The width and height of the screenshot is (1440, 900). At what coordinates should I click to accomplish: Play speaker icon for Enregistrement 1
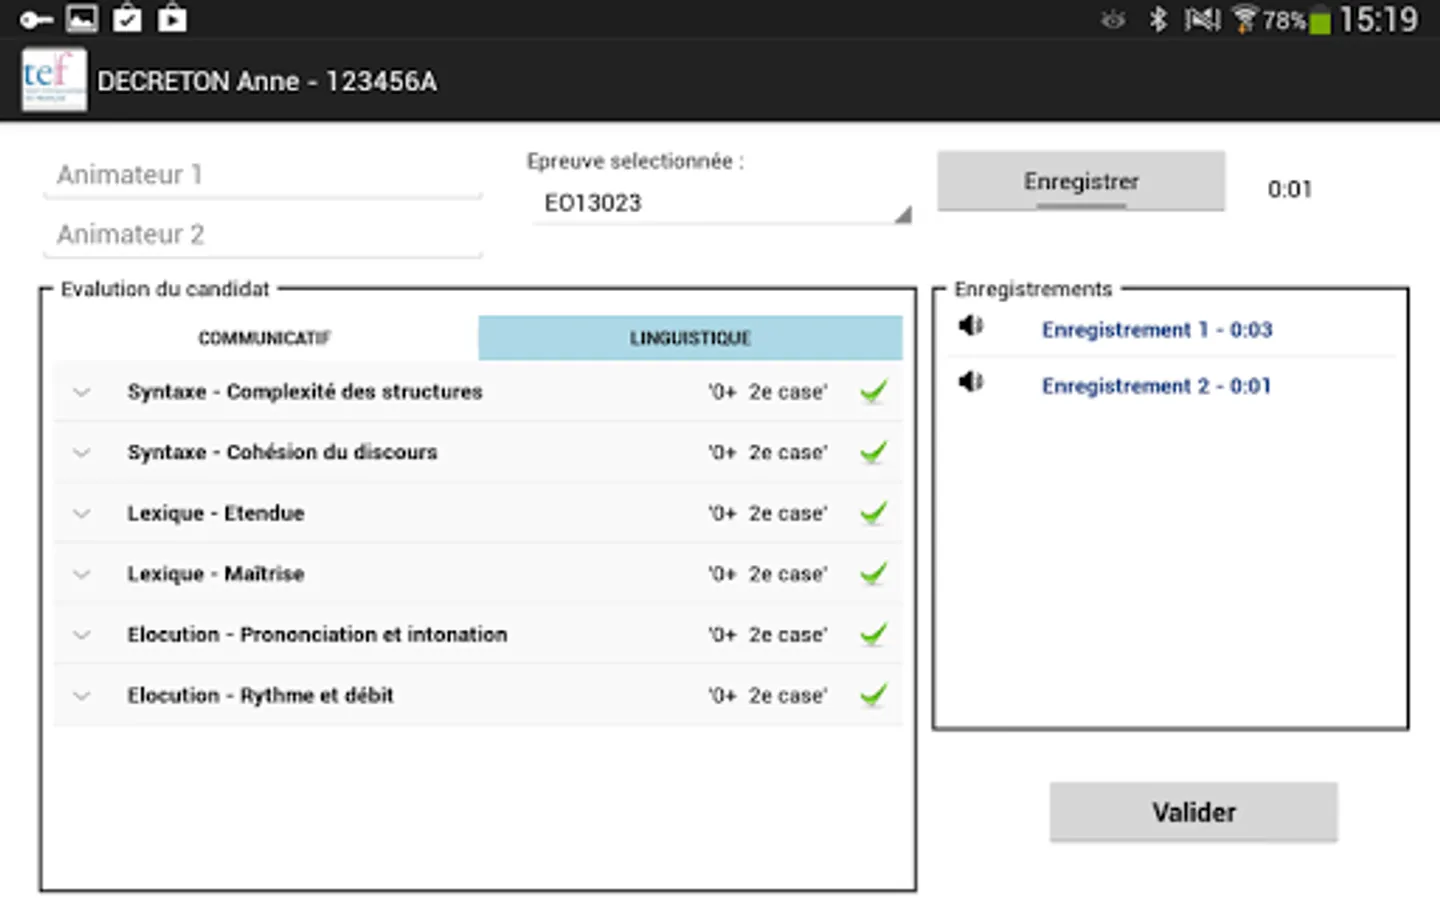point(970,326)
